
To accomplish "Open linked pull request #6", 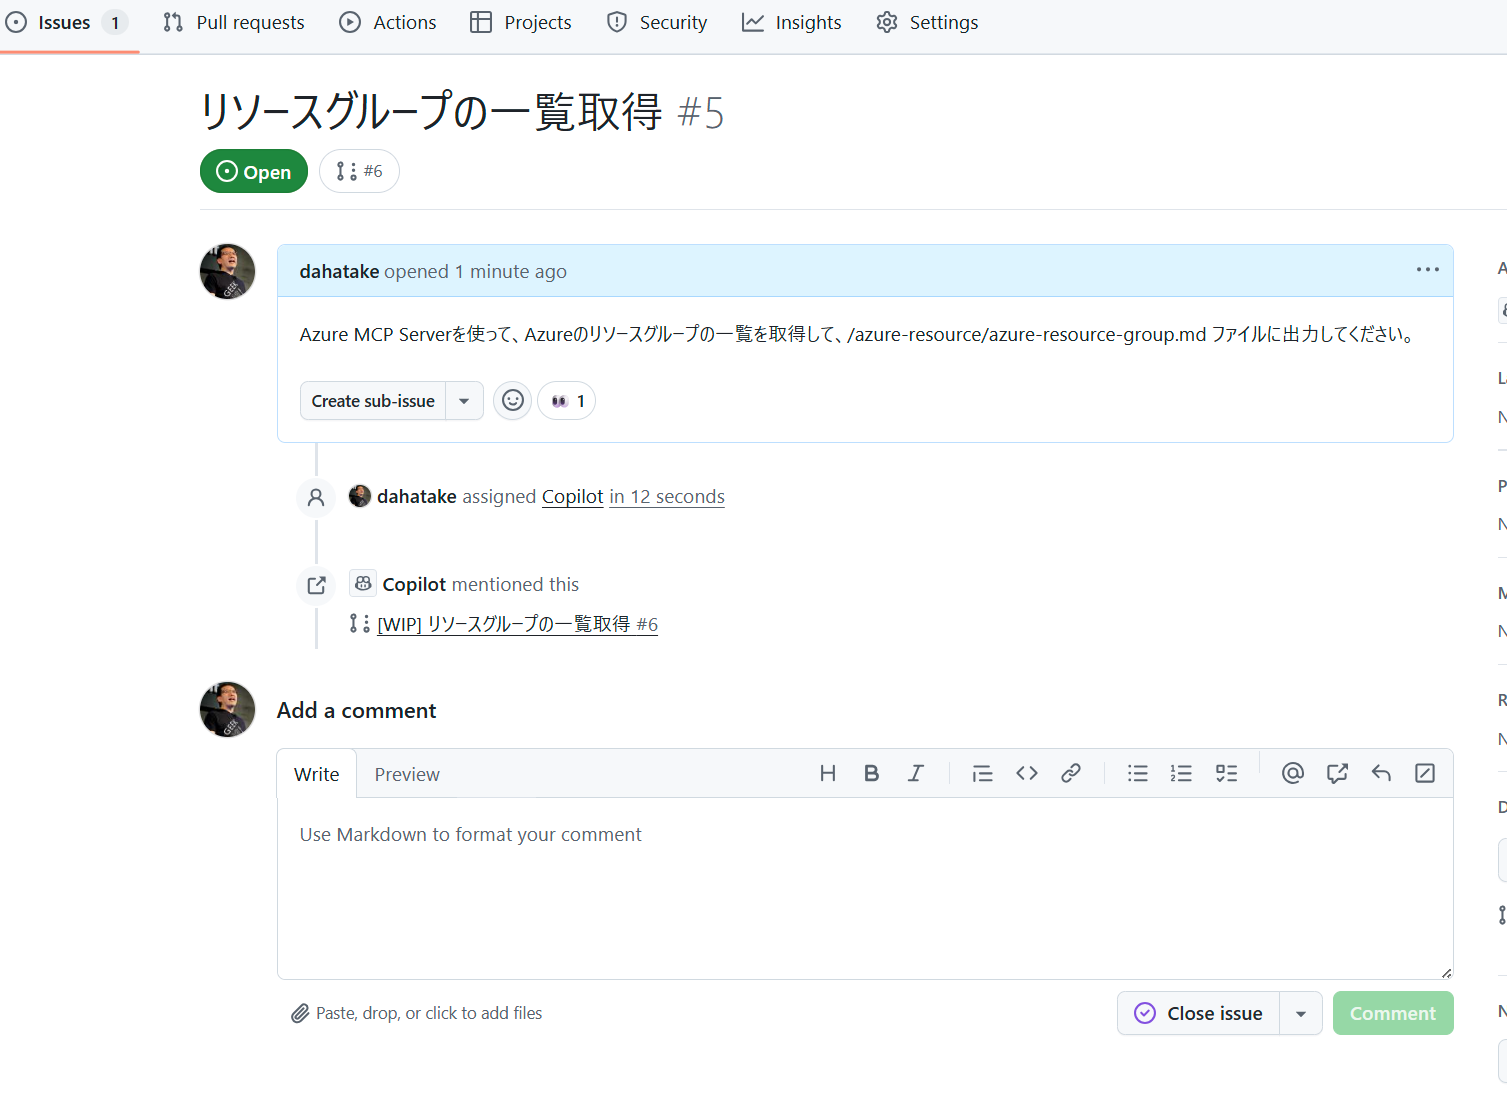I will (517, 623).
